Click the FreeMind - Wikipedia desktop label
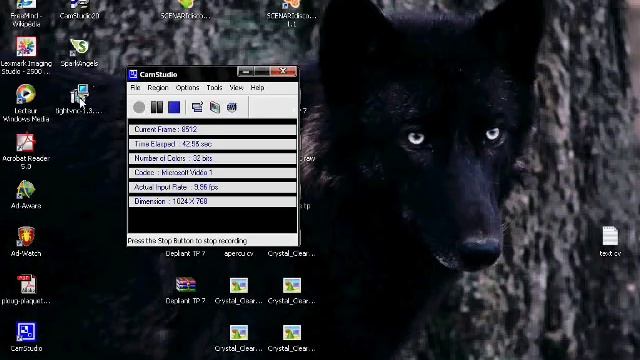 26,20
